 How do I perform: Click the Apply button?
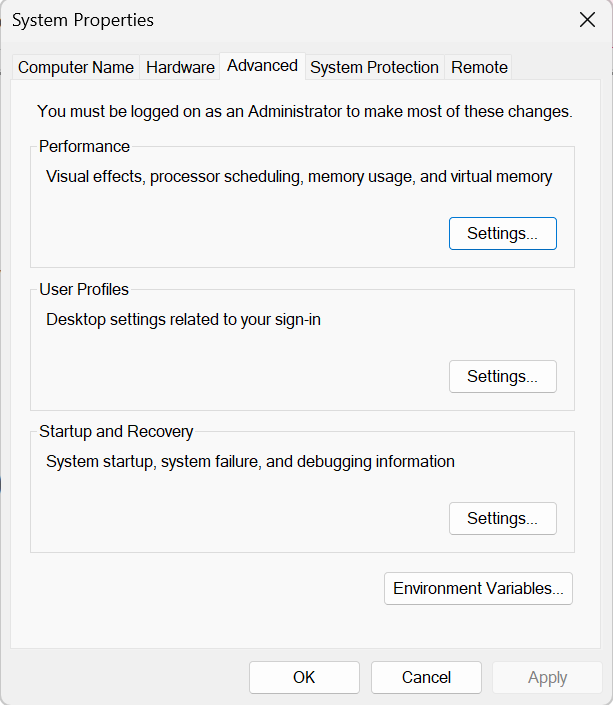[547, 677]
